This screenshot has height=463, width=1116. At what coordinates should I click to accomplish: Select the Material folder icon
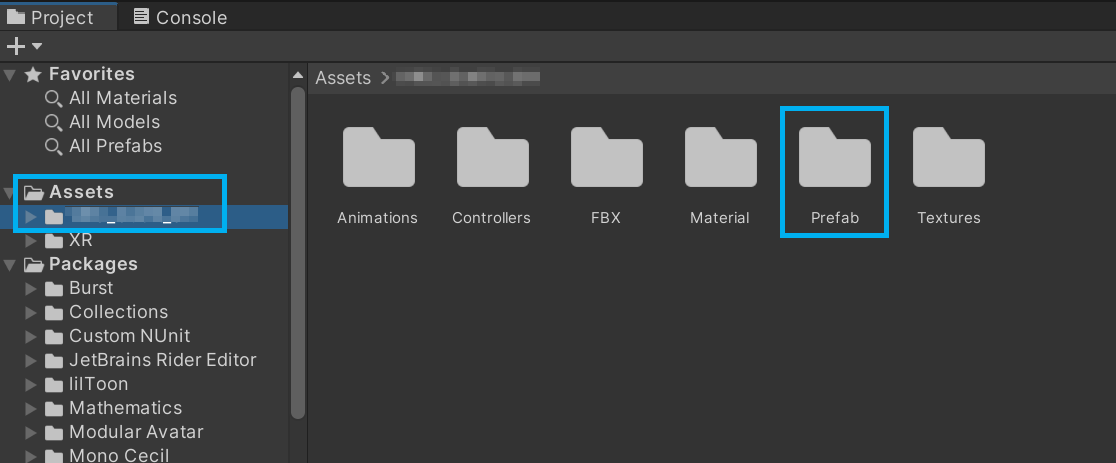click(720, 157)
